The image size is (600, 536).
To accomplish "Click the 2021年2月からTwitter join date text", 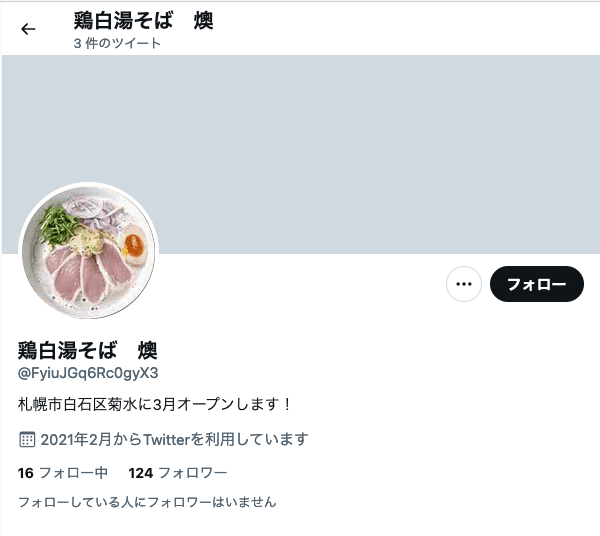I will [x=174, y=439].
